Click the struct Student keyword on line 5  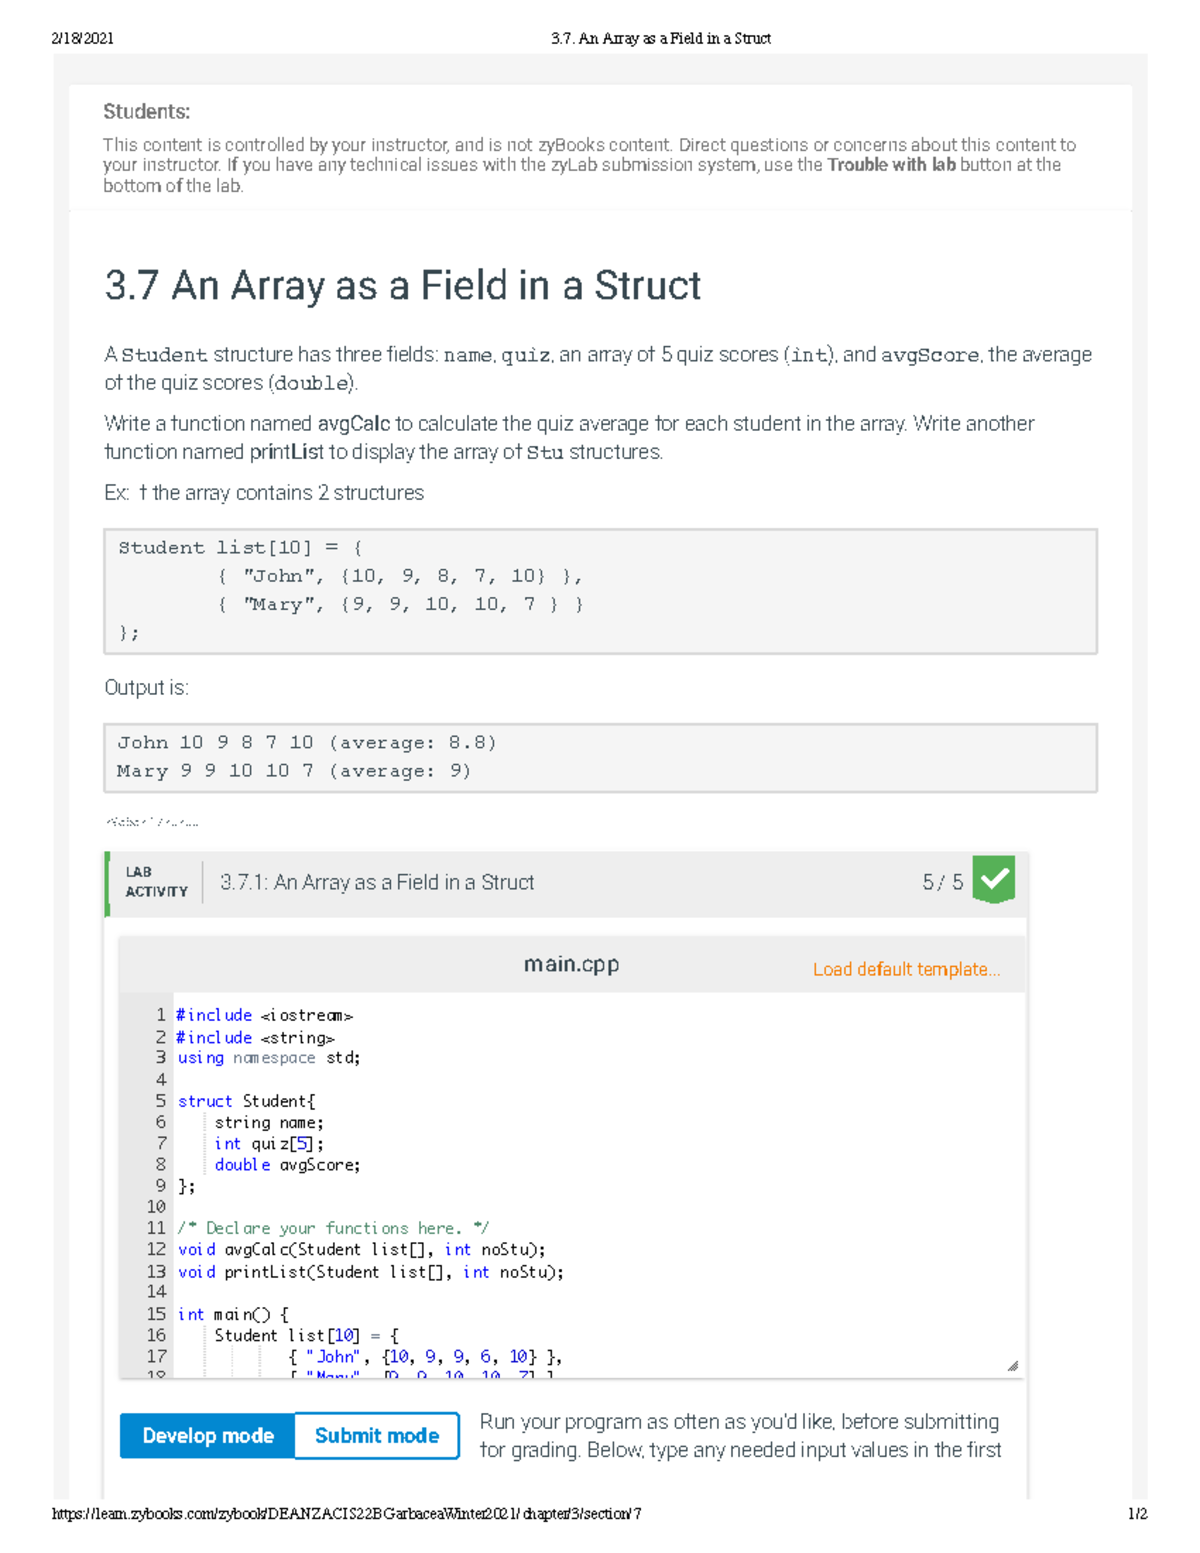tap(207, 1100)
